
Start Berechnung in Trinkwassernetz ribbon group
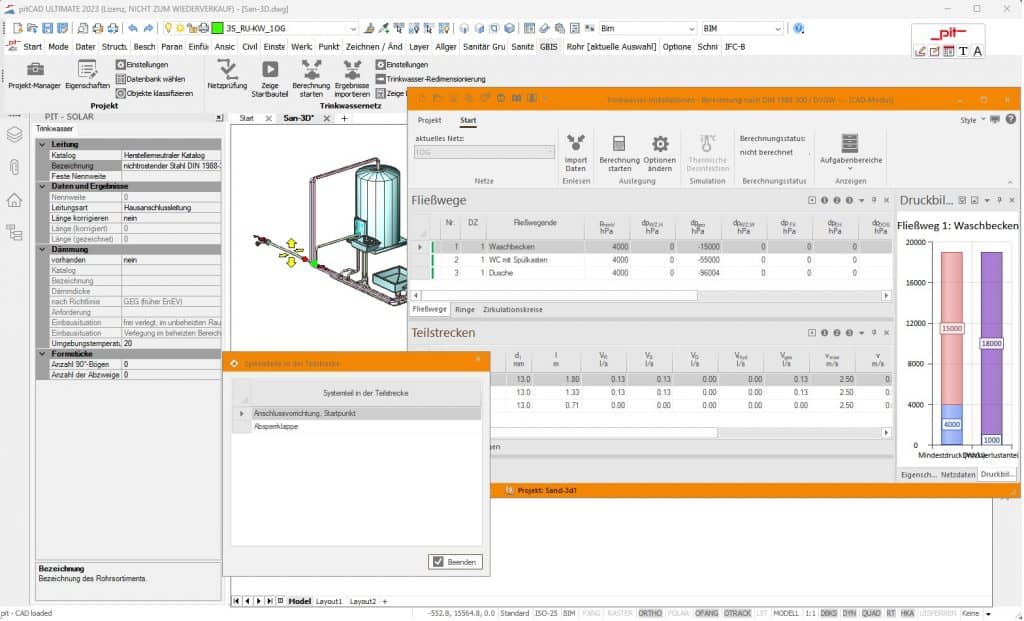[x=311, y=78]
